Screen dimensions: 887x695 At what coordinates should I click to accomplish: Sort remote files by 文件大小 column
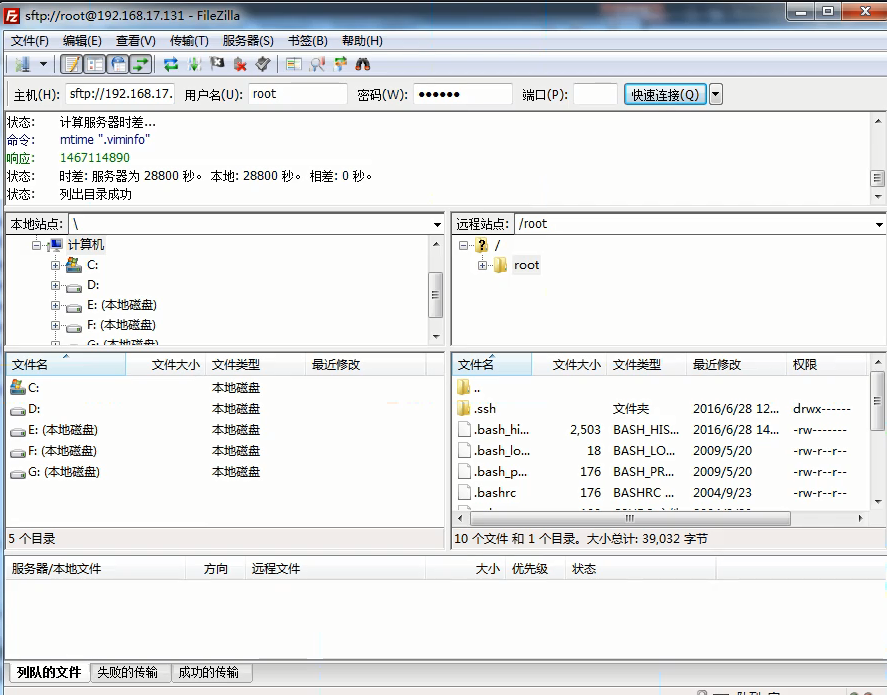click(569, 365)
